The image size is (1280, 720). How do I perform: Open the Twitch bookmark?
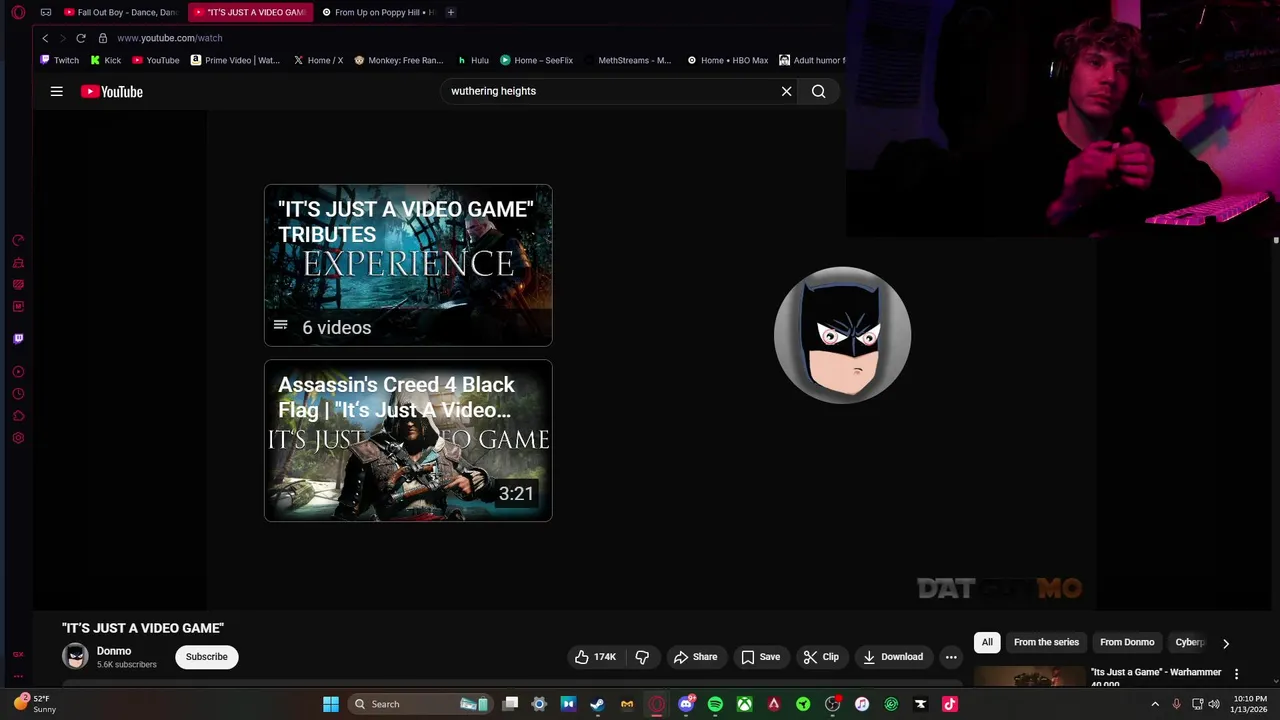tap(59, 60)
